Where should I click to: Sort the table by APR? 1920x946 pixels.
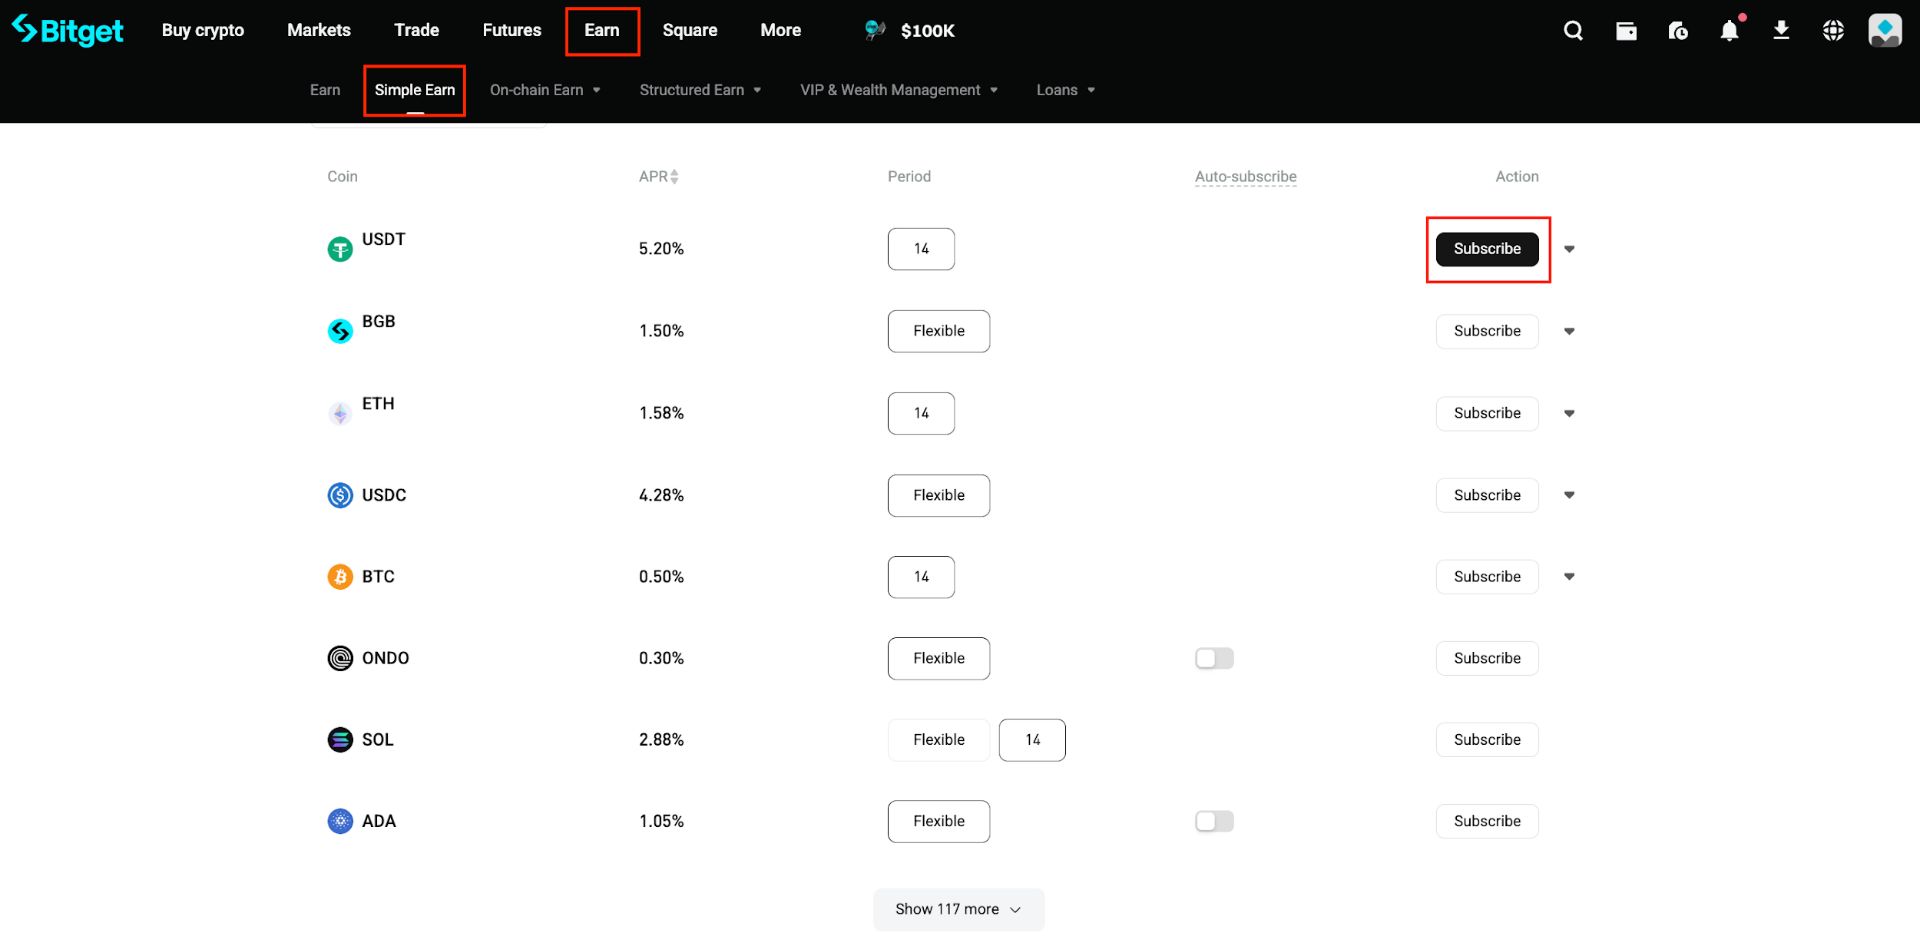[659, 177]
